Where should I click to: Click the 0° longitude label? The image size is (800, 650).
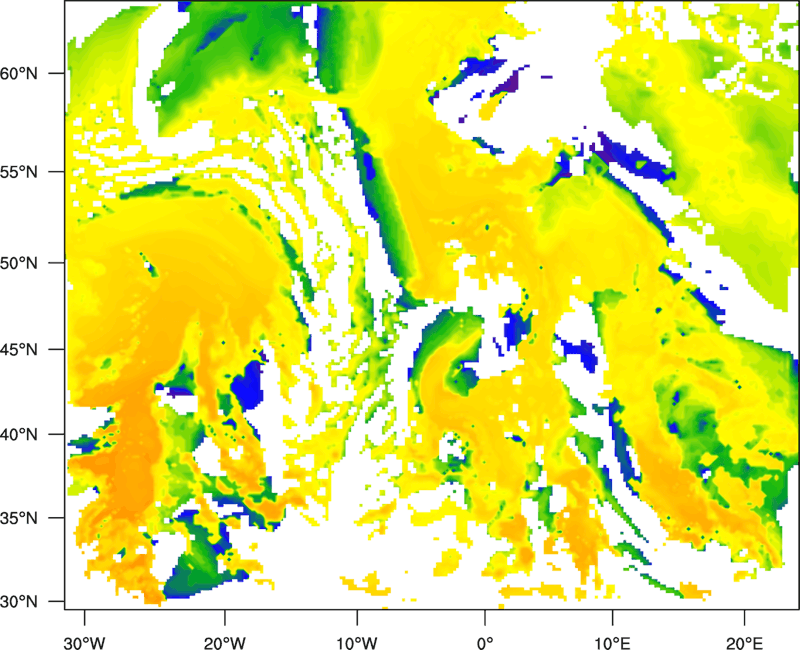coord(485,643)
